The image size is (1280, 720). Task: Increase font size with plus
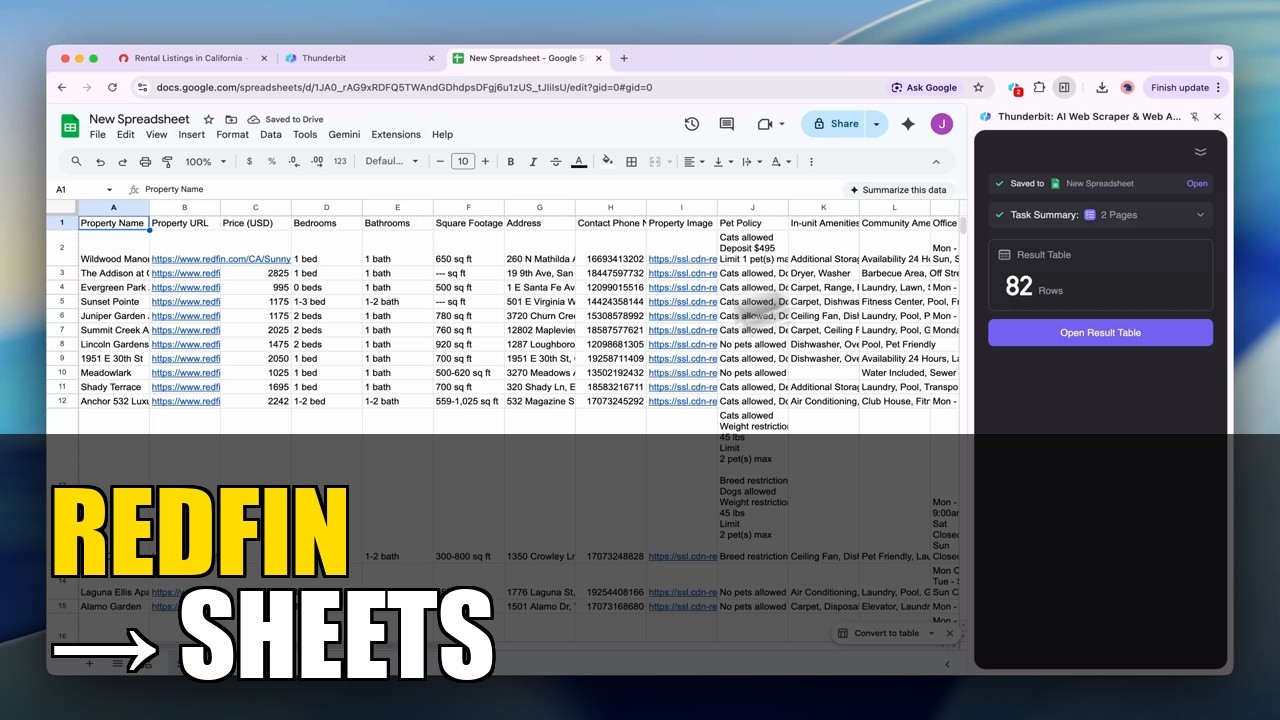[485, 161]
